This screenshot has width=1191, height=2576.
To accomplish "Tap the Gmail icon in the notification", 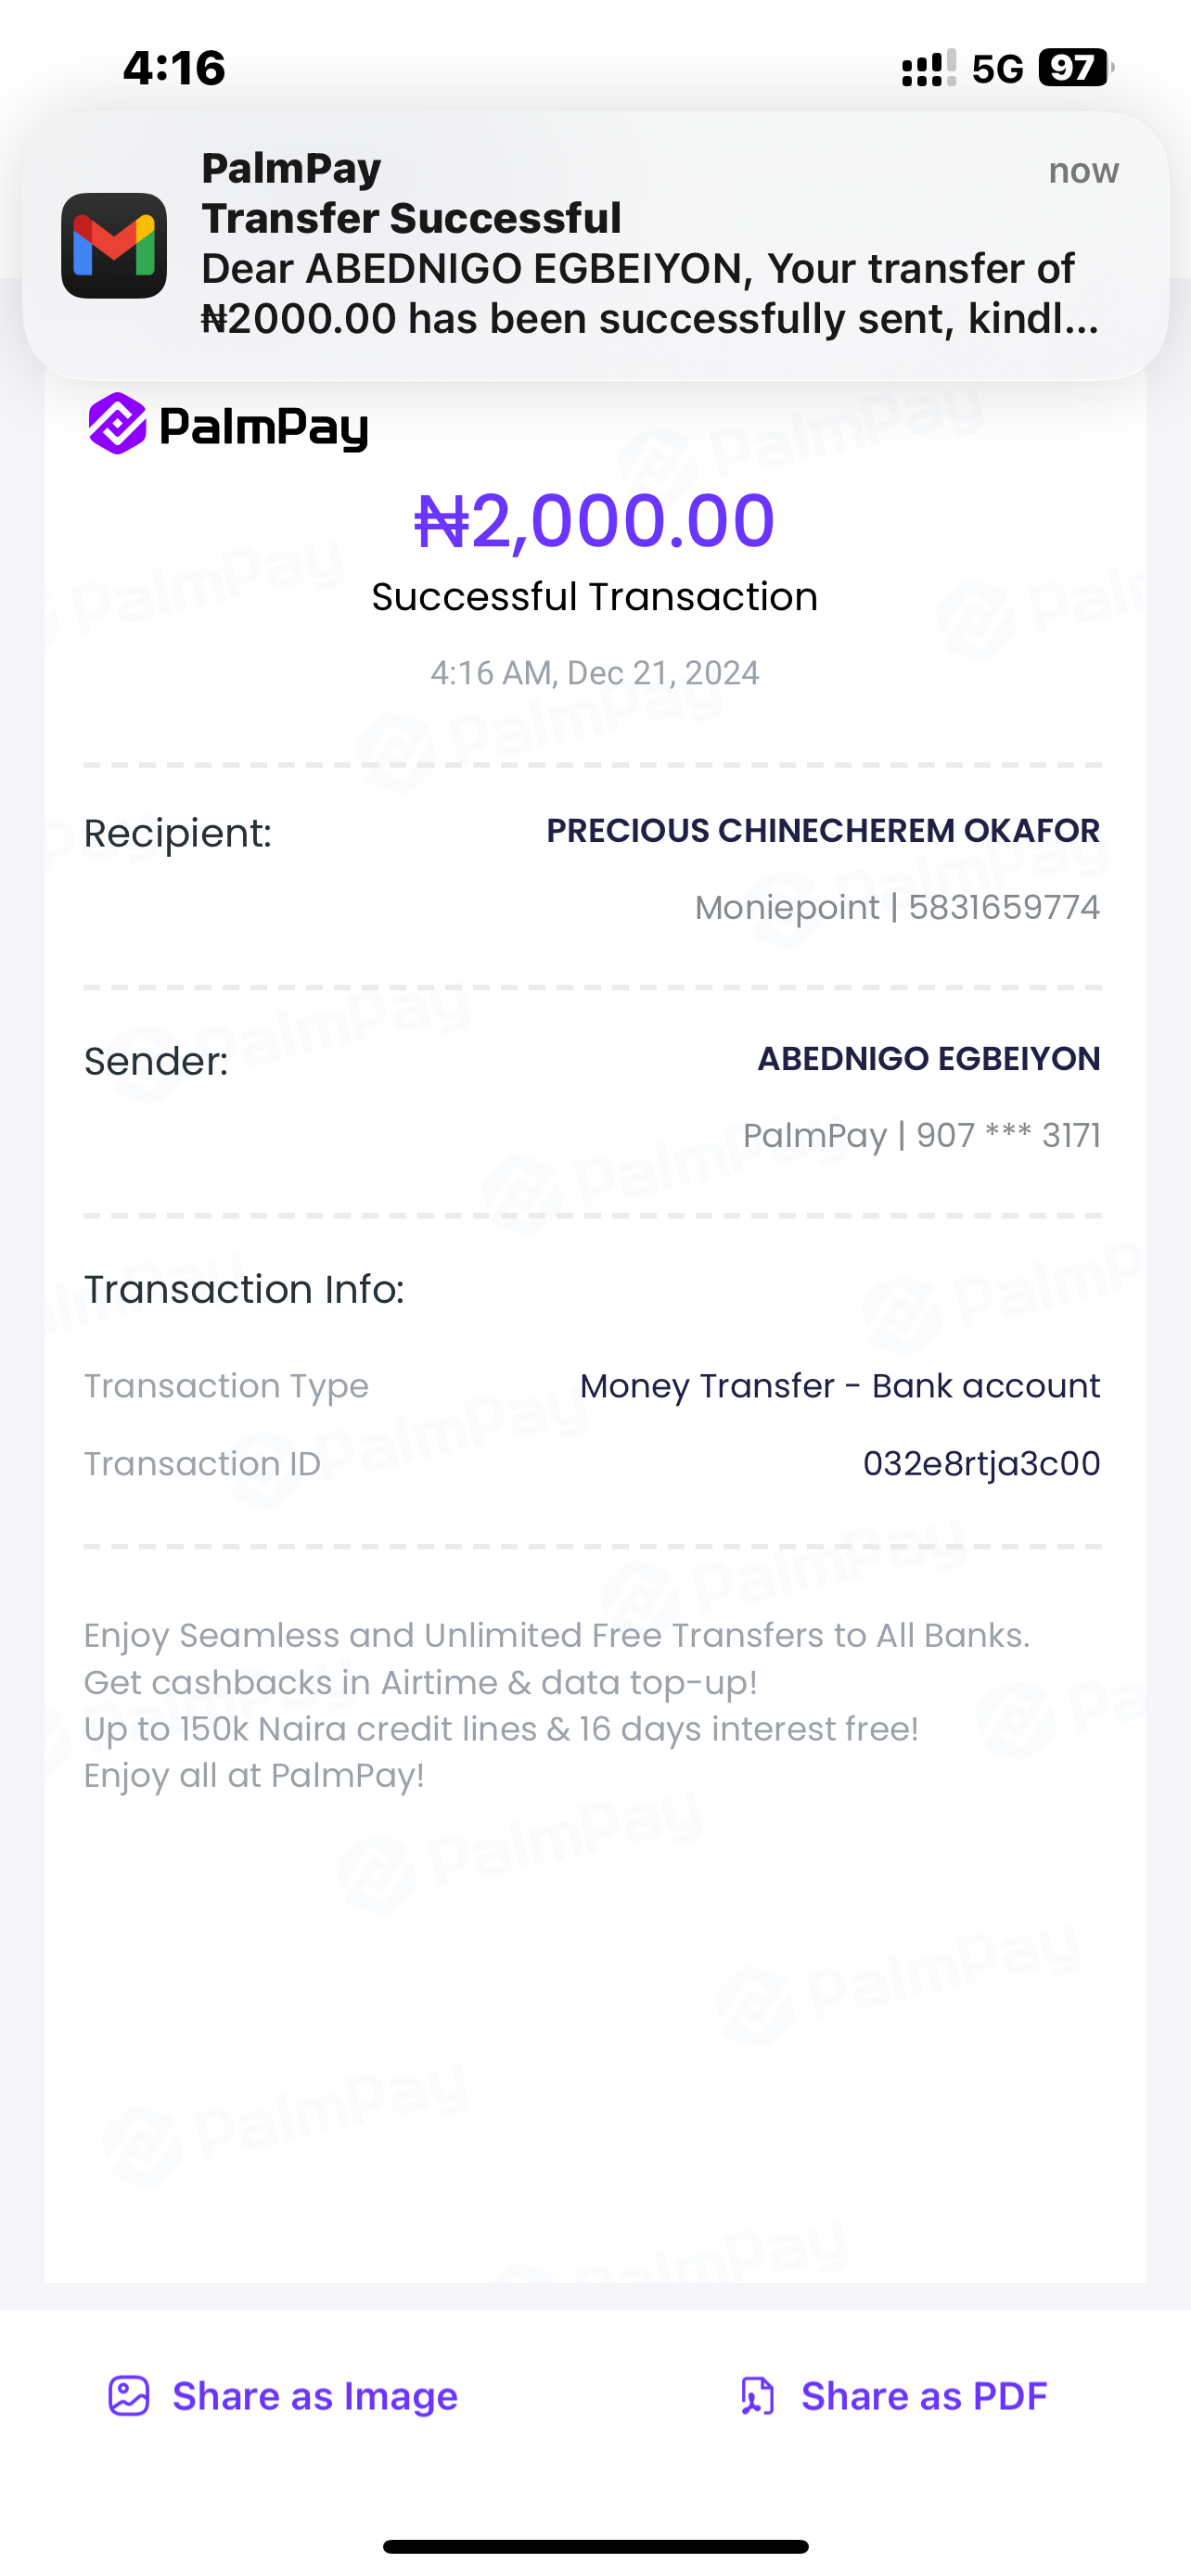I will click(x=114, y=245).
